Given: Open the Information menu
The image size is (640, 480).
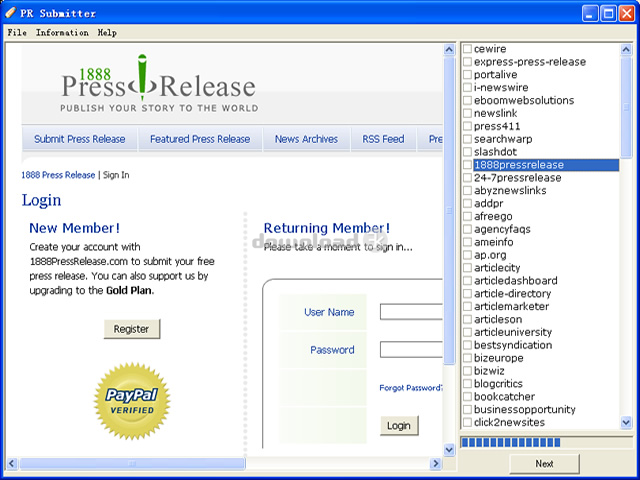Looking at the screenshot, I should click(62, 32).
